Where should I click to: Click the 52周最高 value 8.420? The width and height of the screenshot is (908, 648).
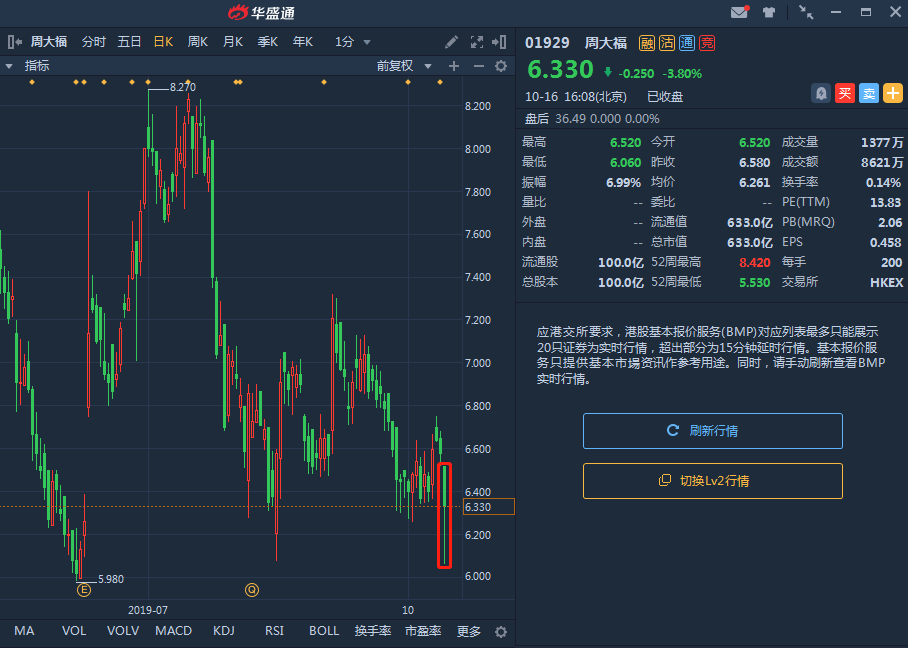(x=755, y=262)
